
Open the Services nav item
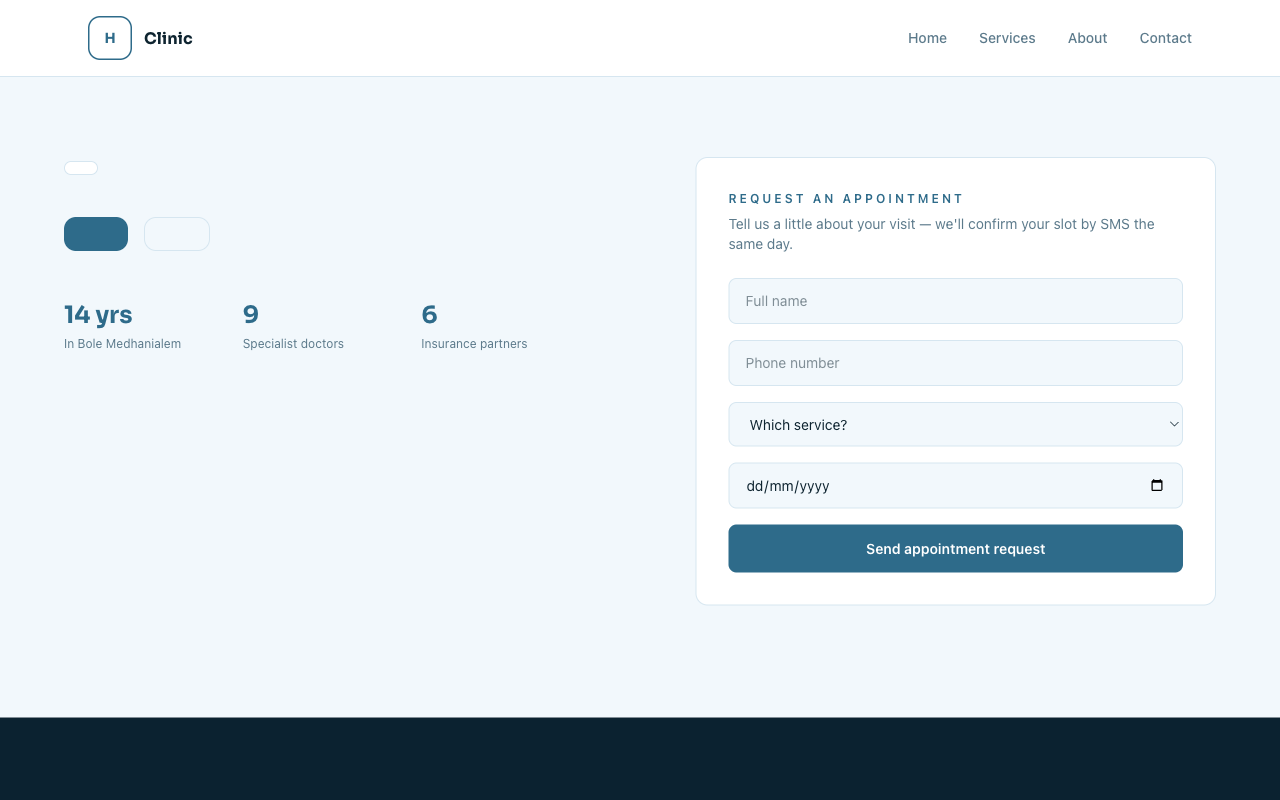(x=1007, y=38)
